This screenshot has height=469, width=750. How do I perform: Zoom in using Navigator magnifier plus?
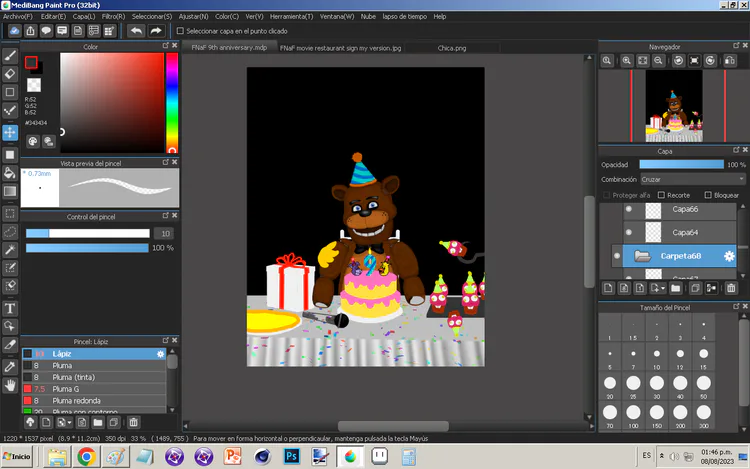click(x=627, y=61)
